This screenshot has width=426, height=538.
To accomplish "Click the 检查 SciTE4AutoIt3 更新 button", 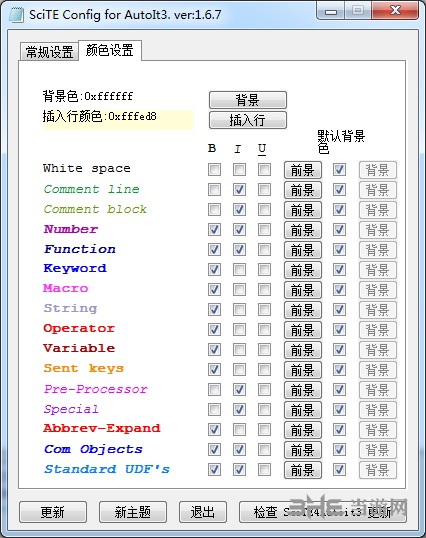I will click(x=322, y=512).
